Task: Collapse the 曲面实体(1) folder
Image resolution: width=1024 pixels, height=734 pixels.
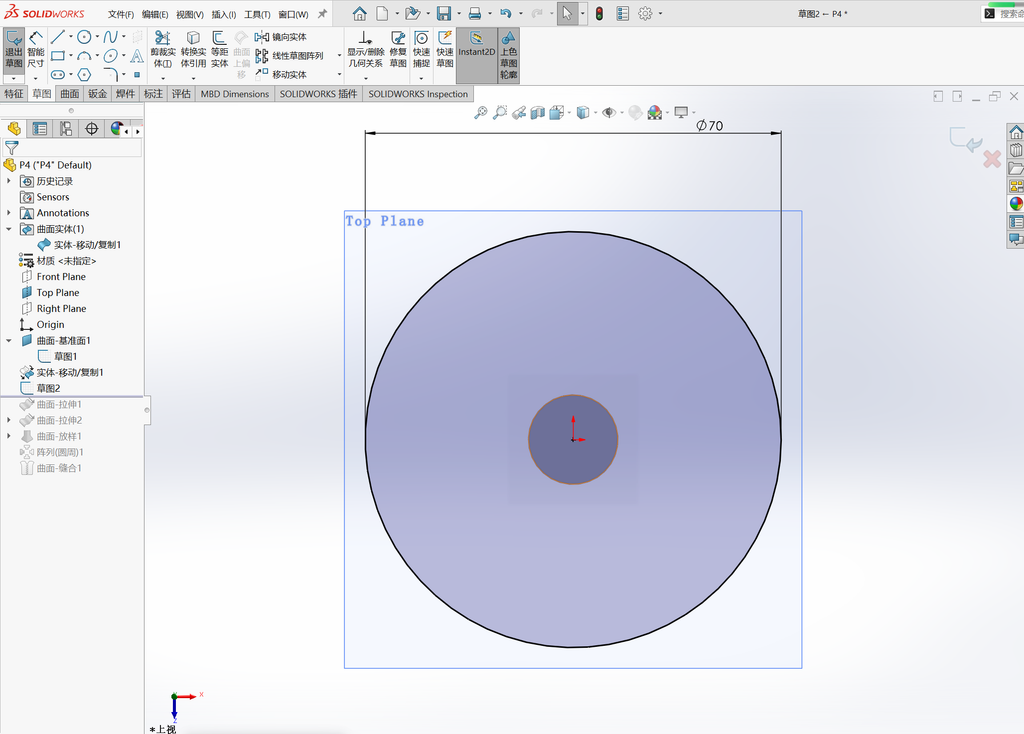Action: point(8,229)
